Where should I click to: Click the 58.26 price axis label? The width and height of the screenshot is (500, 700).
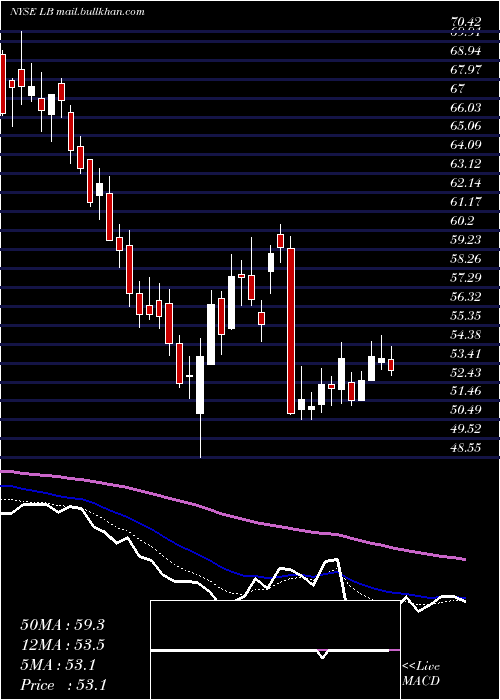(466, 258)
